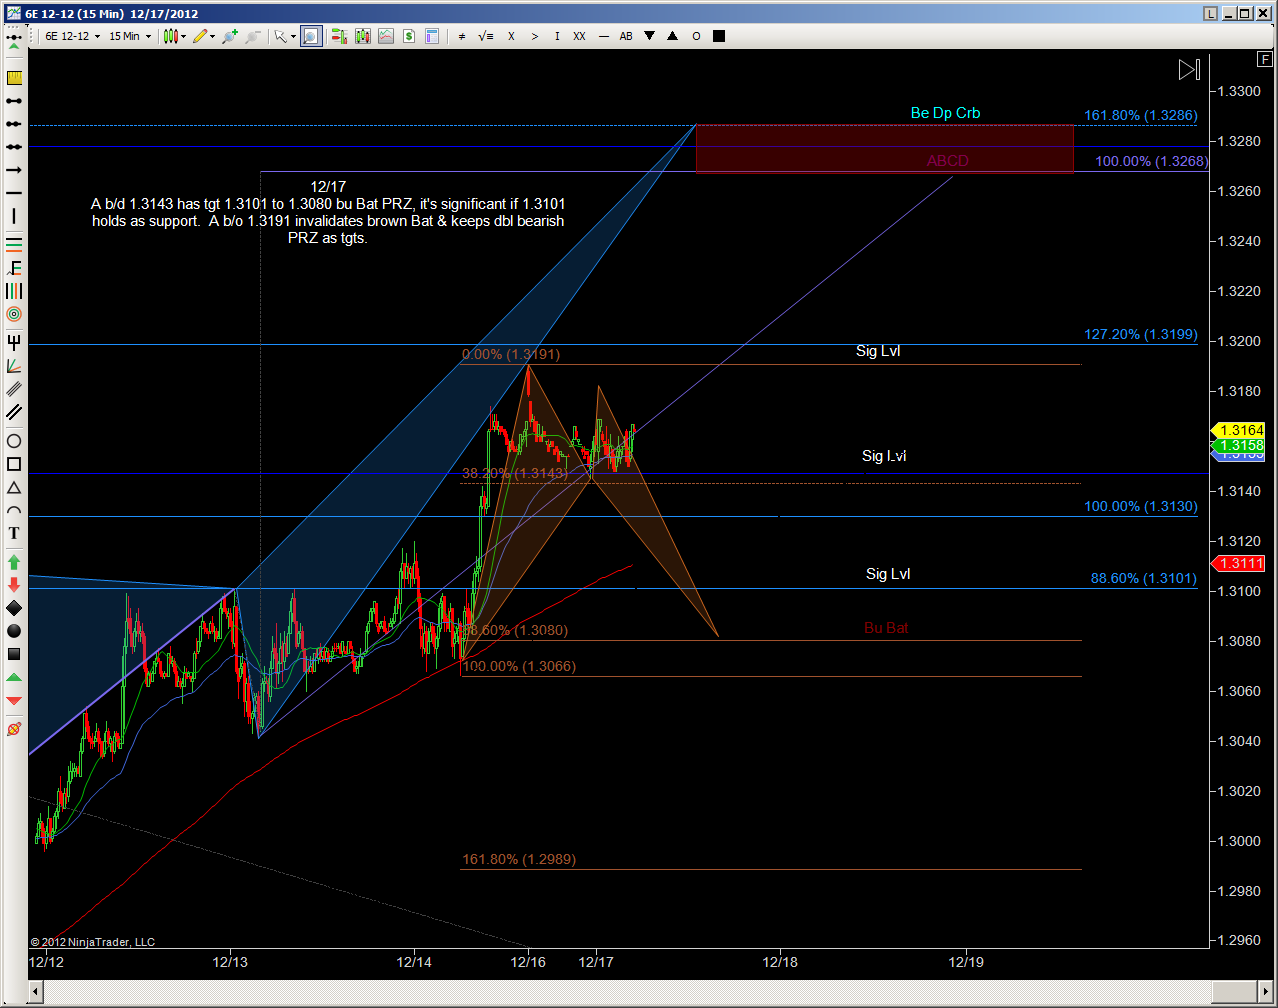Select the triangle drawing tool
The width and height of the screenshot is (1278, 1008).
tap(14, 487)
